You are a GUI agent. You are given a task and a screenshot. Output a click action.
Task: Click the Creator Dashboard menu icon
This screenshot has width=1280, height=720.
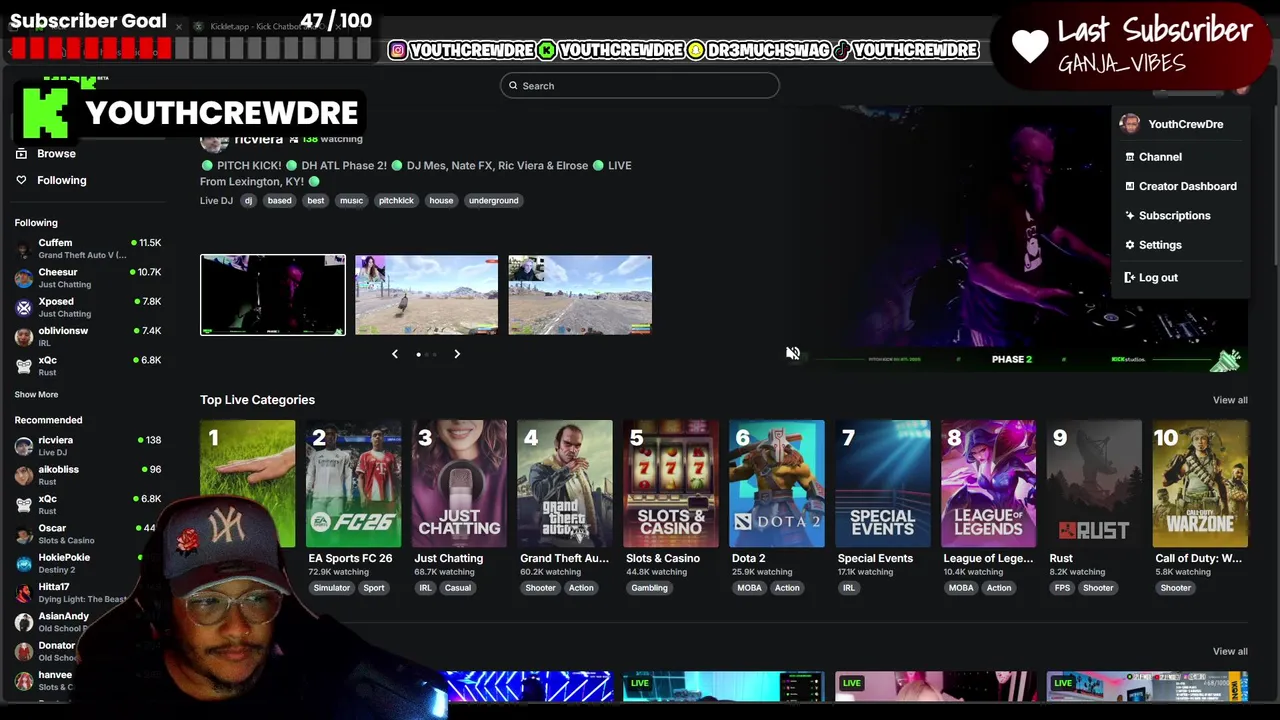[1130, 186]
